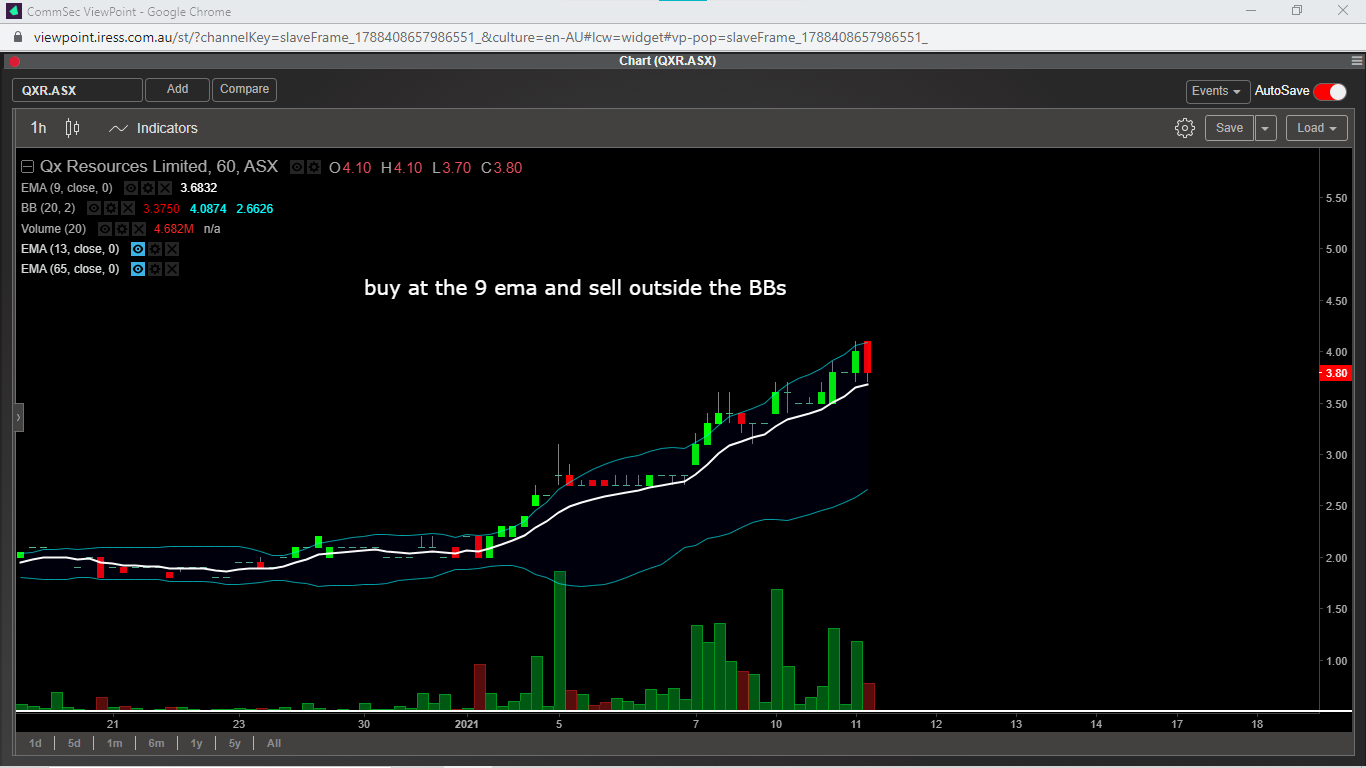Select the 6m time range
Image resolution: width=1366 pixels, height=768 pixels.
tap(156, 743)
